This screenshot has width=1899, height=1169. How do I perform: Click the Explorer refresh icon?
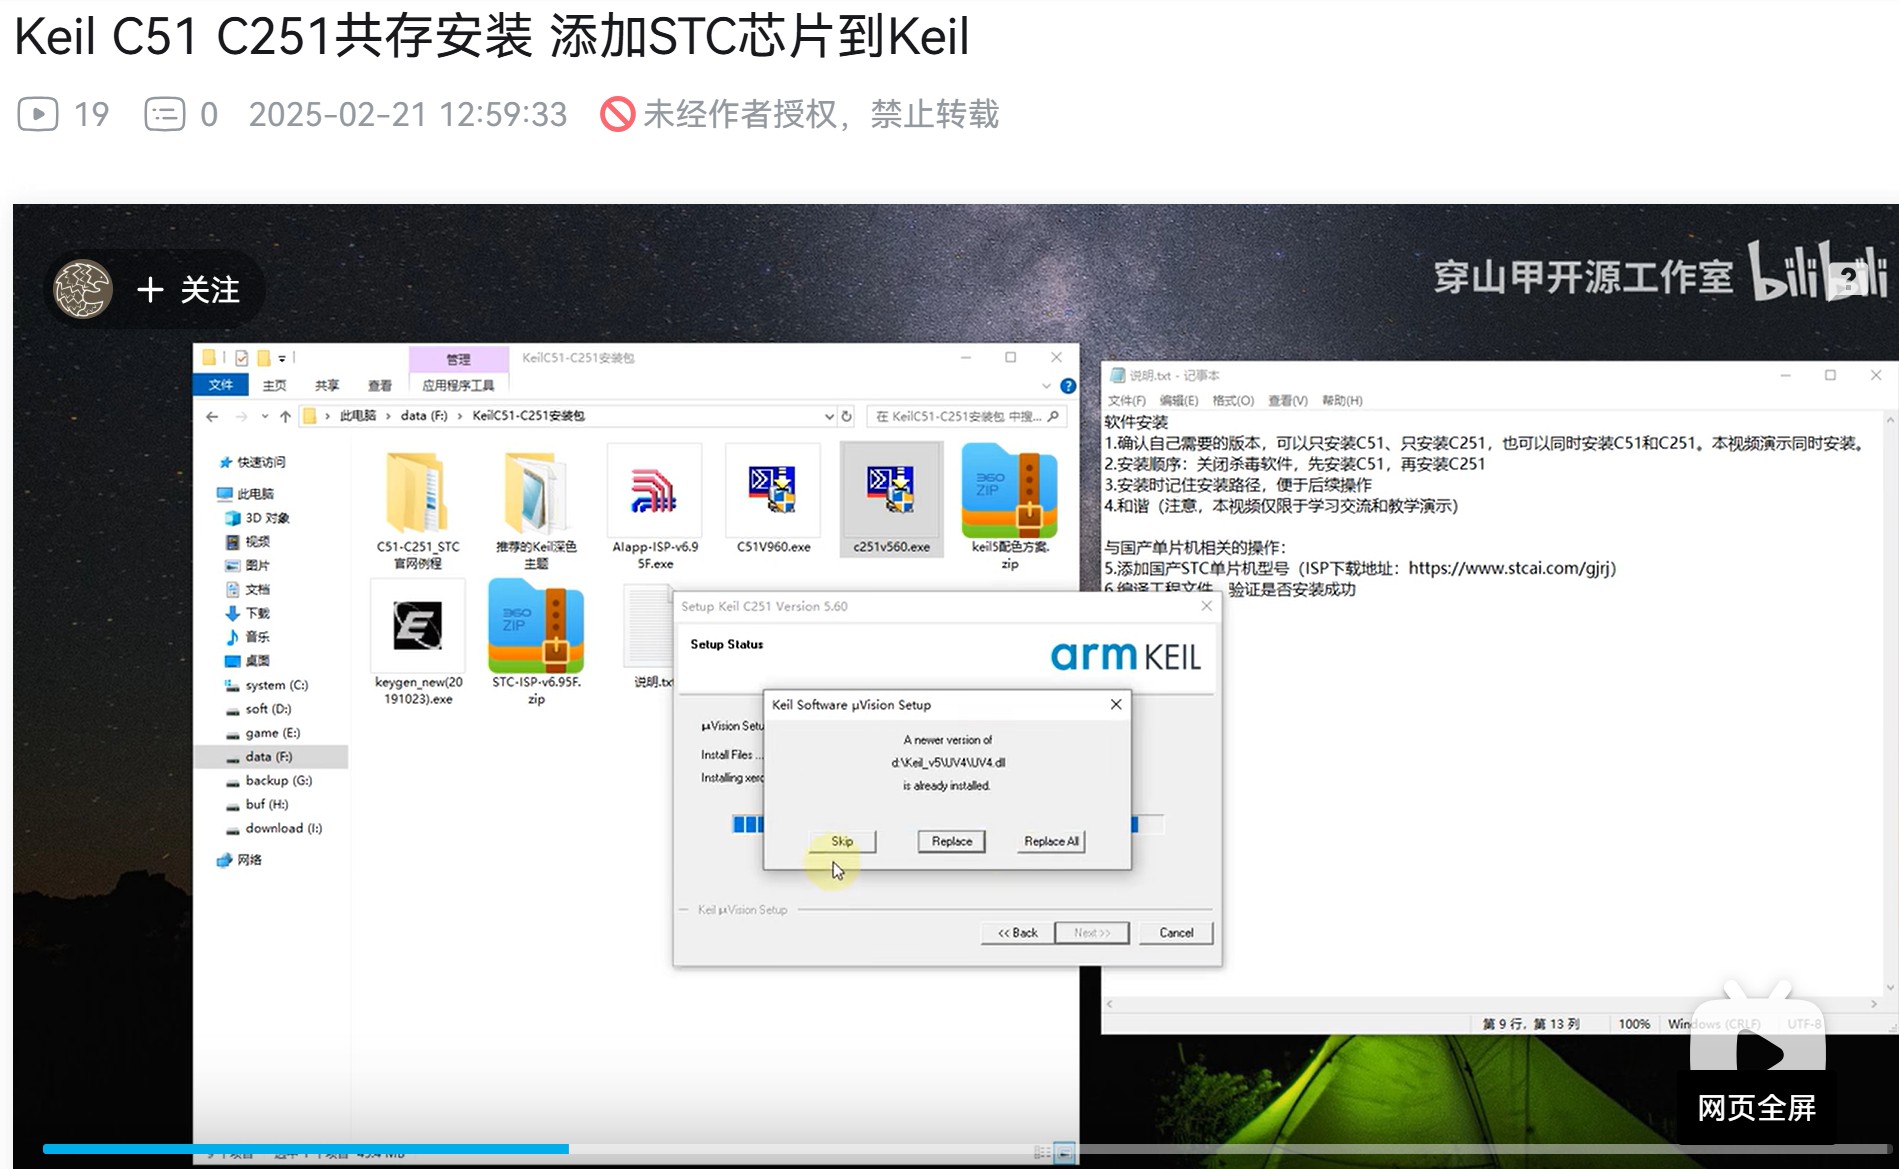[847, 416]
